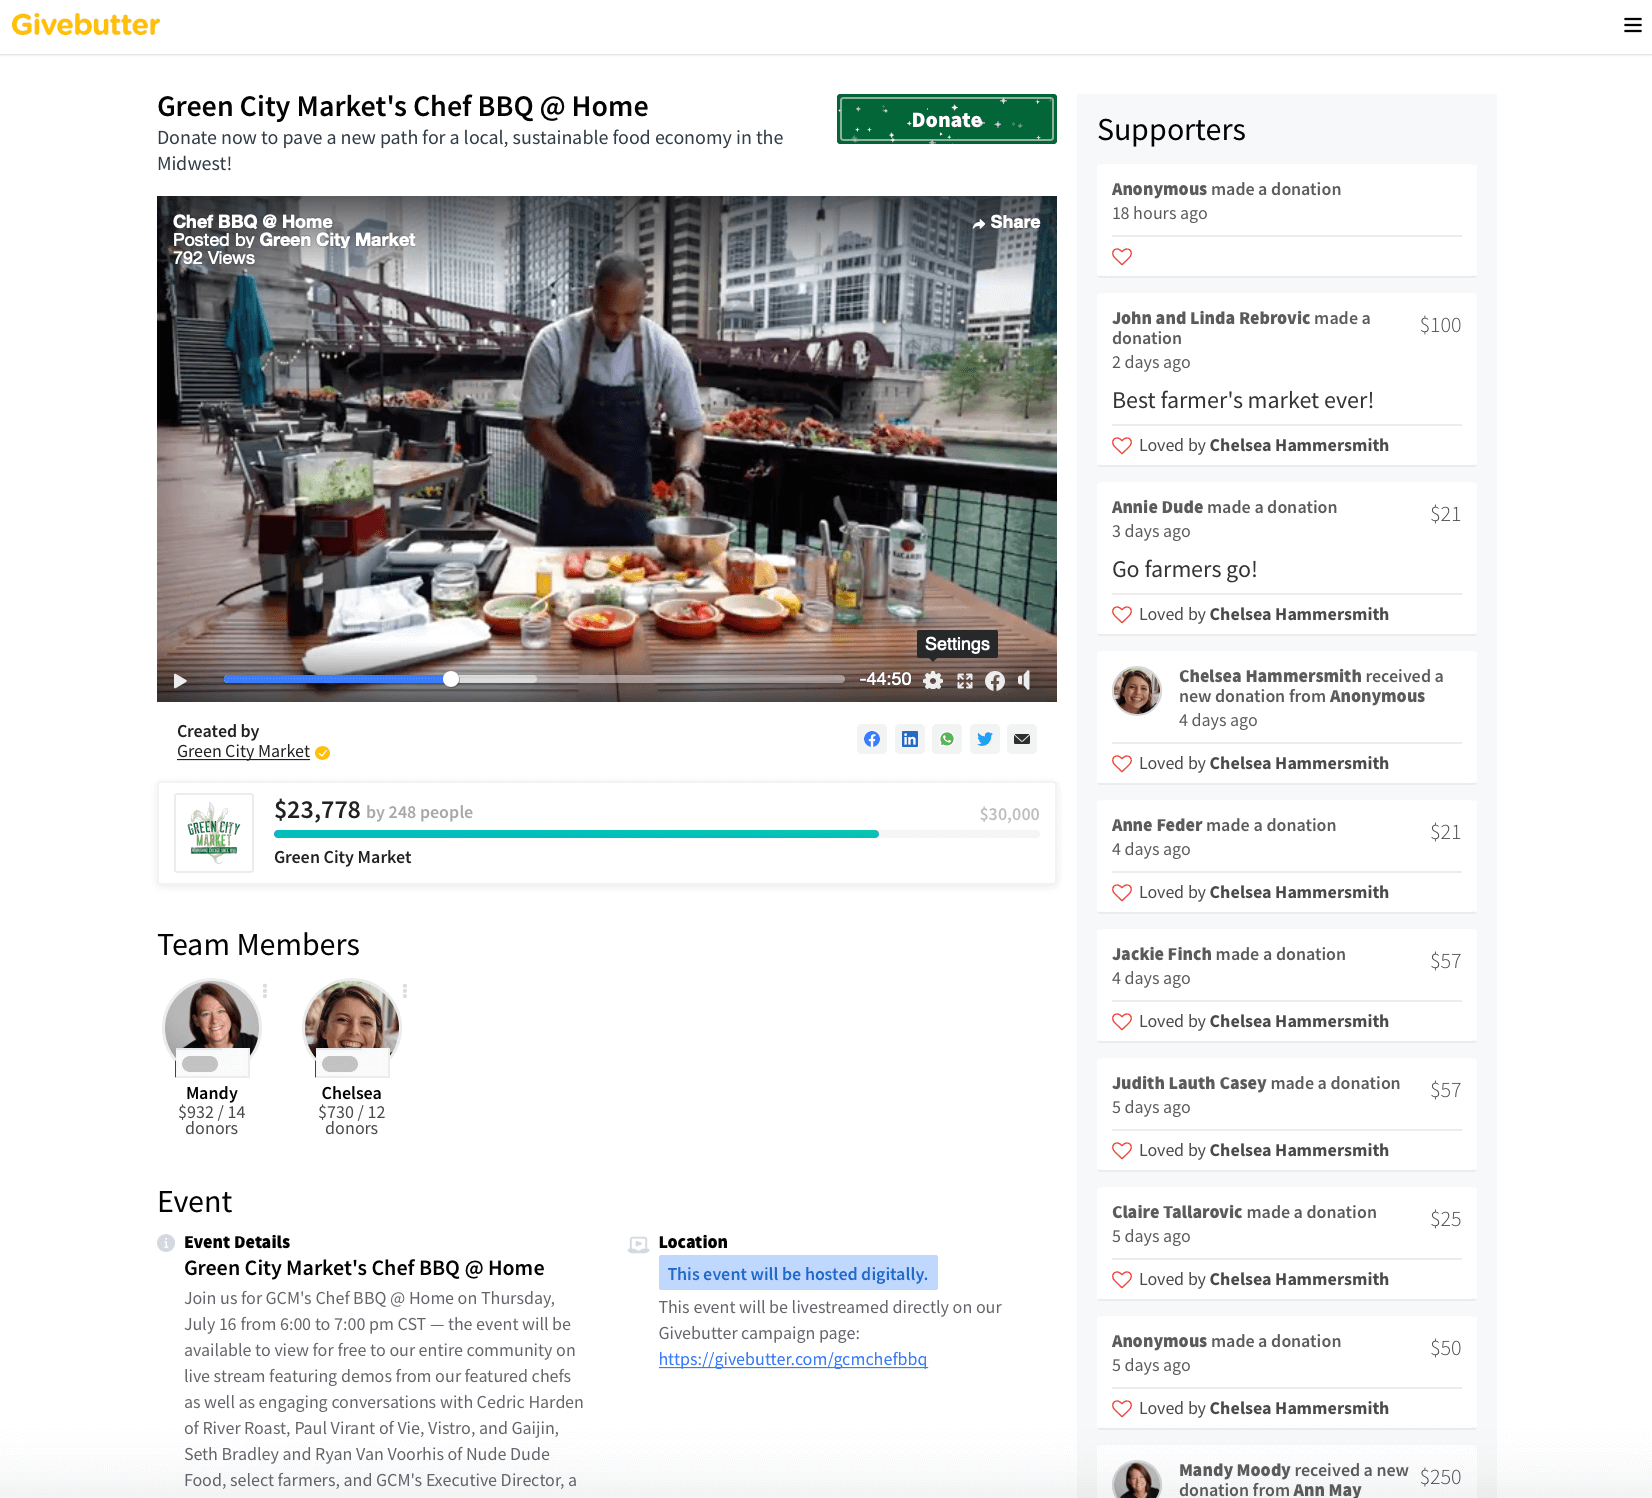
Task: Click the -44:50 remaining time display
Action: (885, 679)
